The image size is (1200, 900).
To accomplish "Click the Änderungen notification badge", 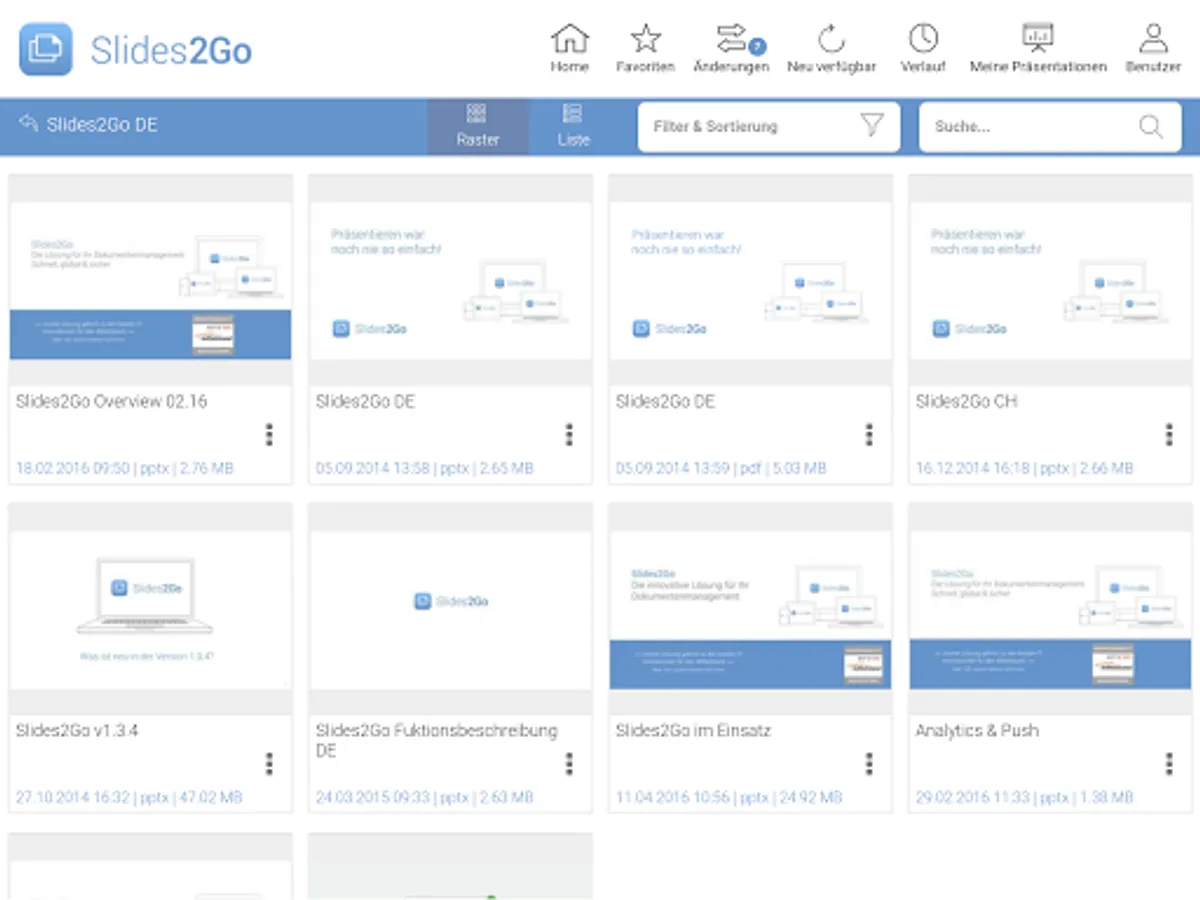I will click(x=757, y=46).
